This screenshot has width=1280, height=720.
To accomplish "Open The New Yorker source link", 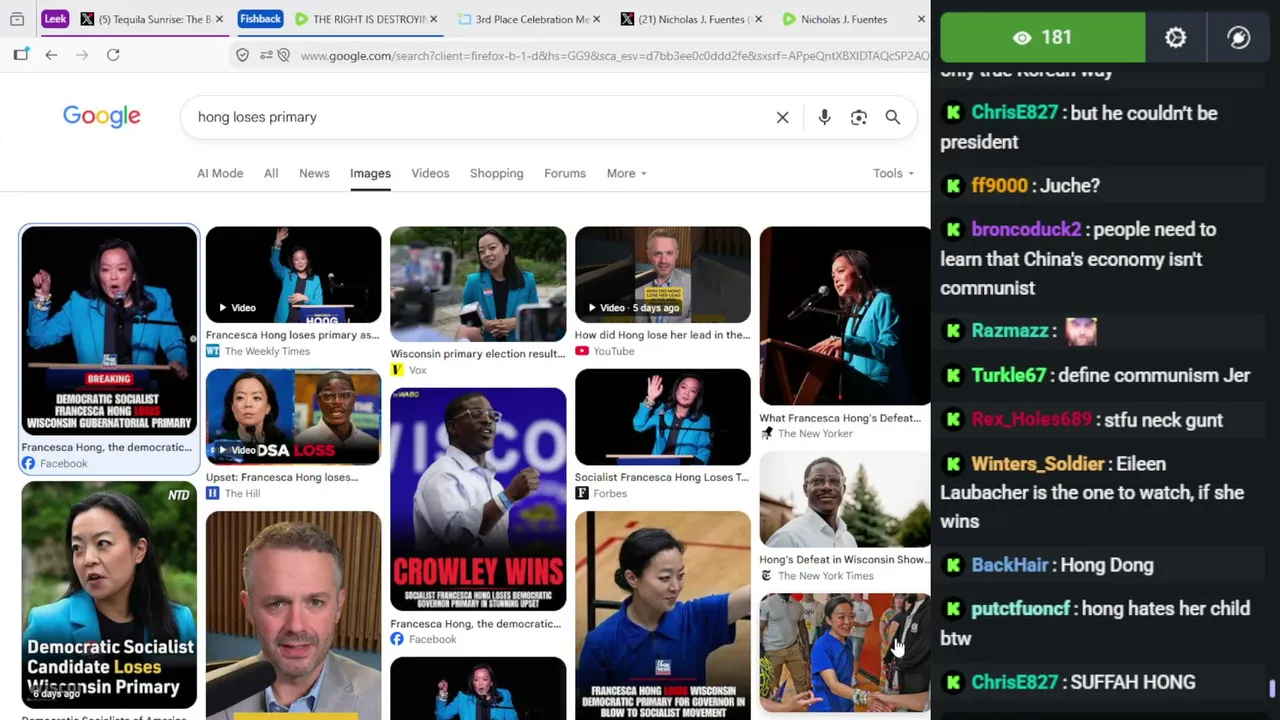I will click(806, 433).
